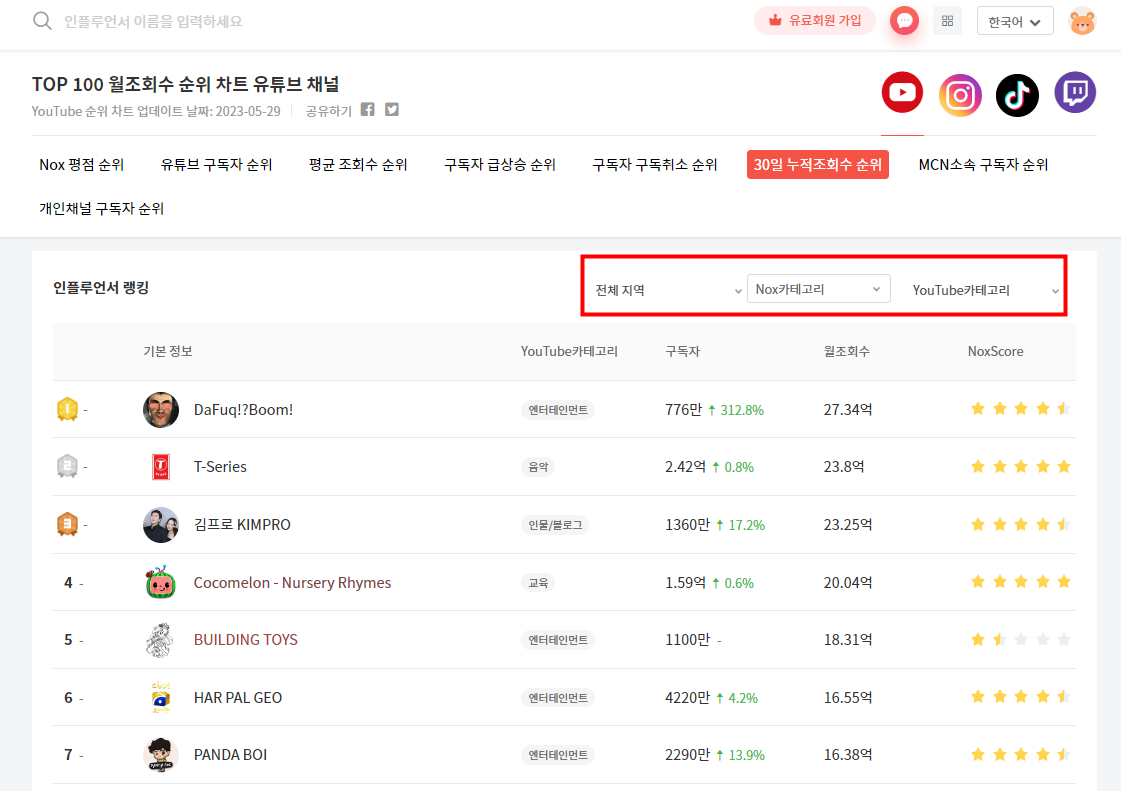Click 음악 category tag for T-Series
This screenshot has width=1121, height=791.
click(x=538, y=467)
